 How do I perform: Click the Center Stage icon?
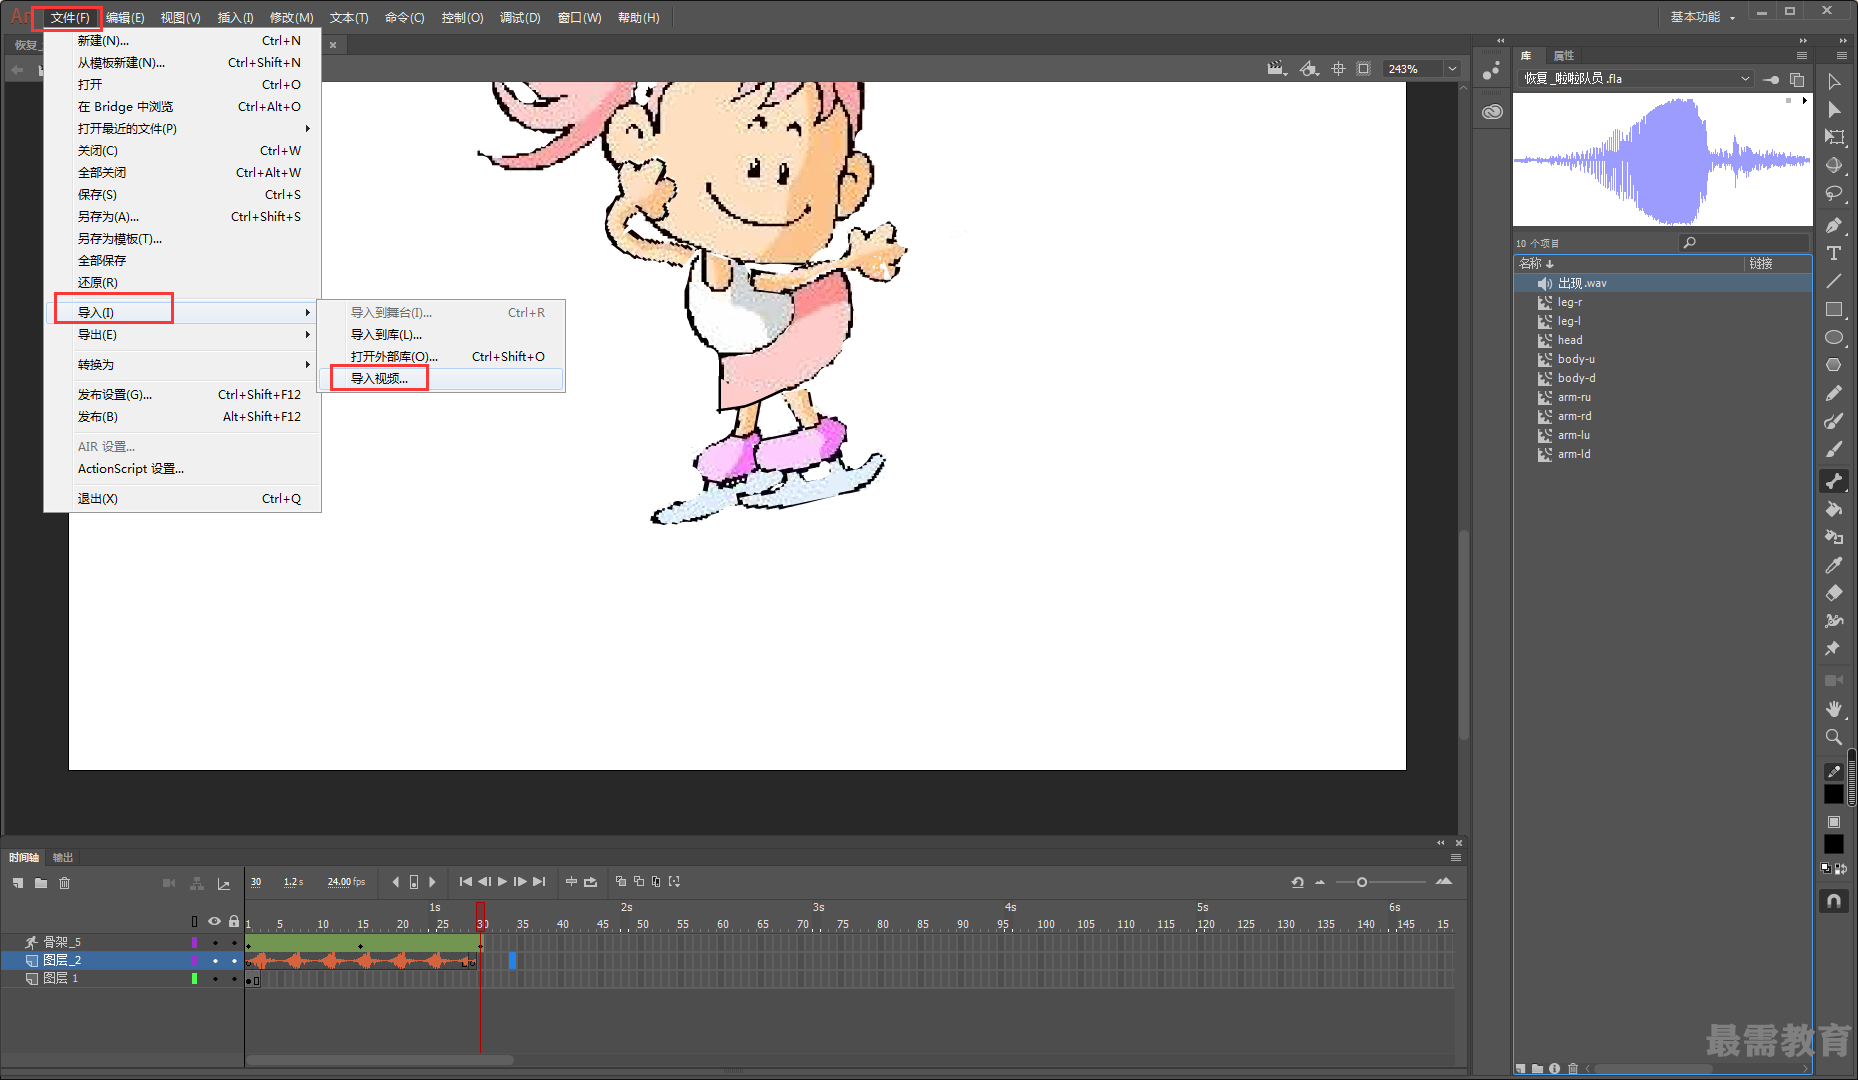coord(1339,69)
